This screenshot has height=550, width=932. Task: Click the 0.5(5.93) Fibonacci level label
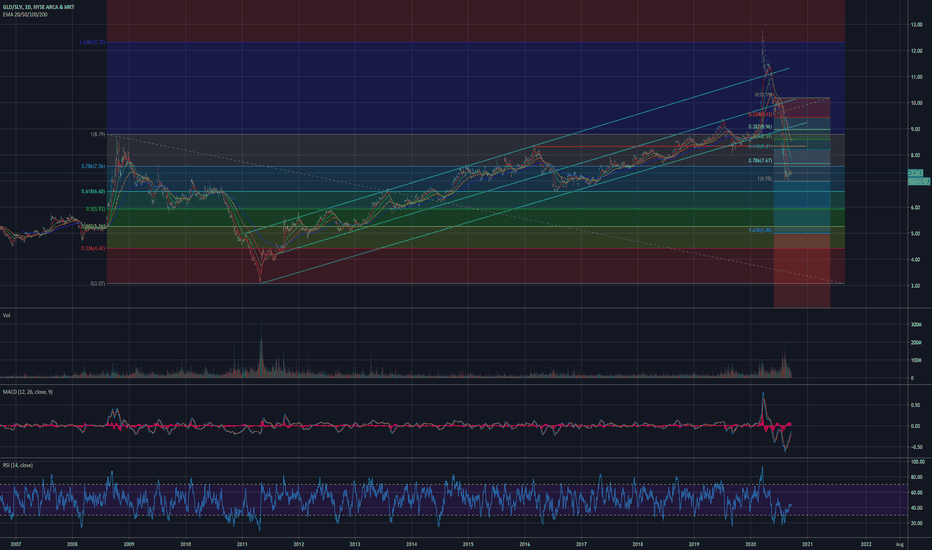point(96,209)
